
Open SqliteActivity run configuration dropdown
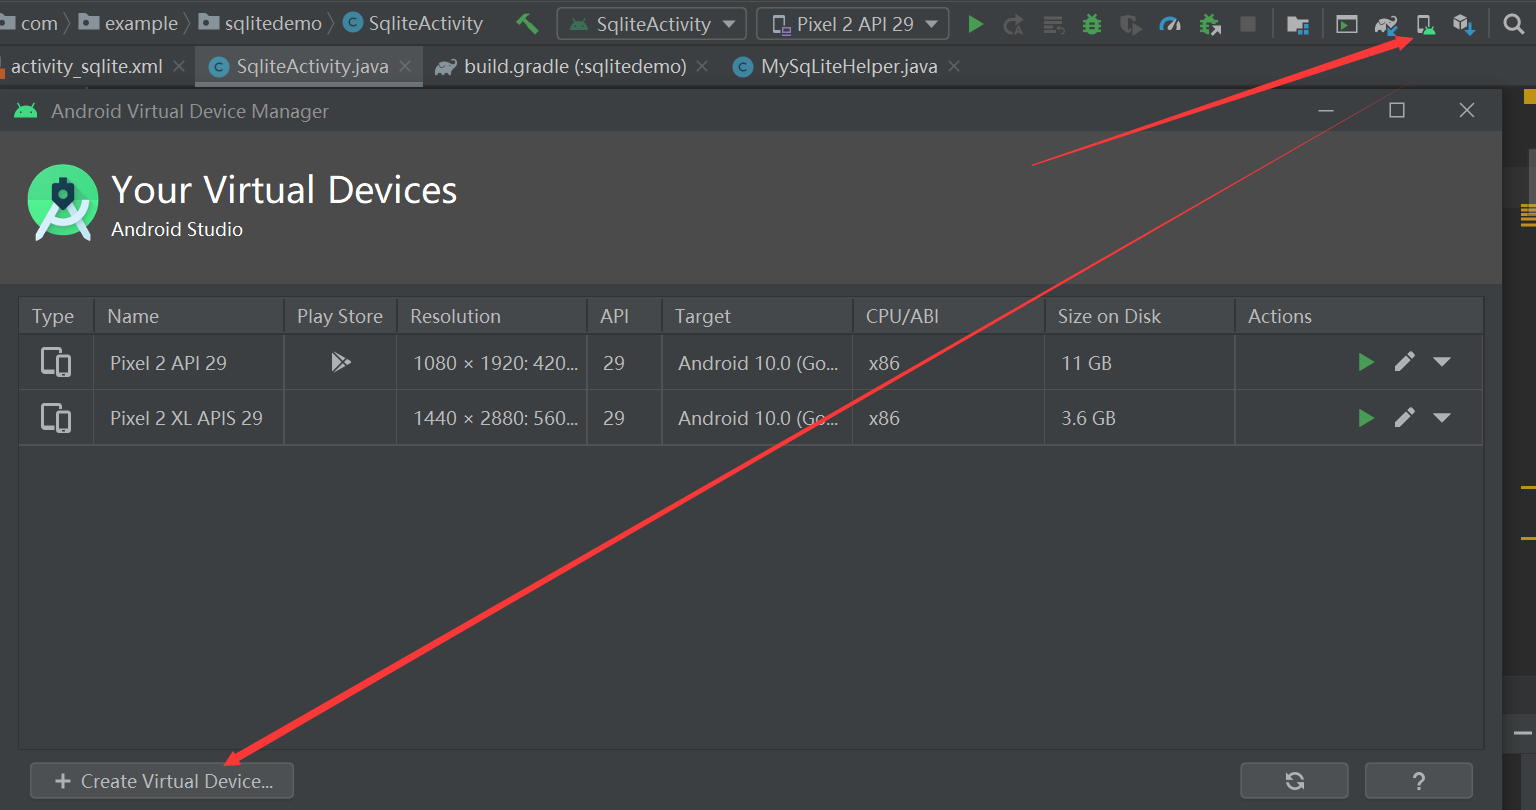coord(652,24)
